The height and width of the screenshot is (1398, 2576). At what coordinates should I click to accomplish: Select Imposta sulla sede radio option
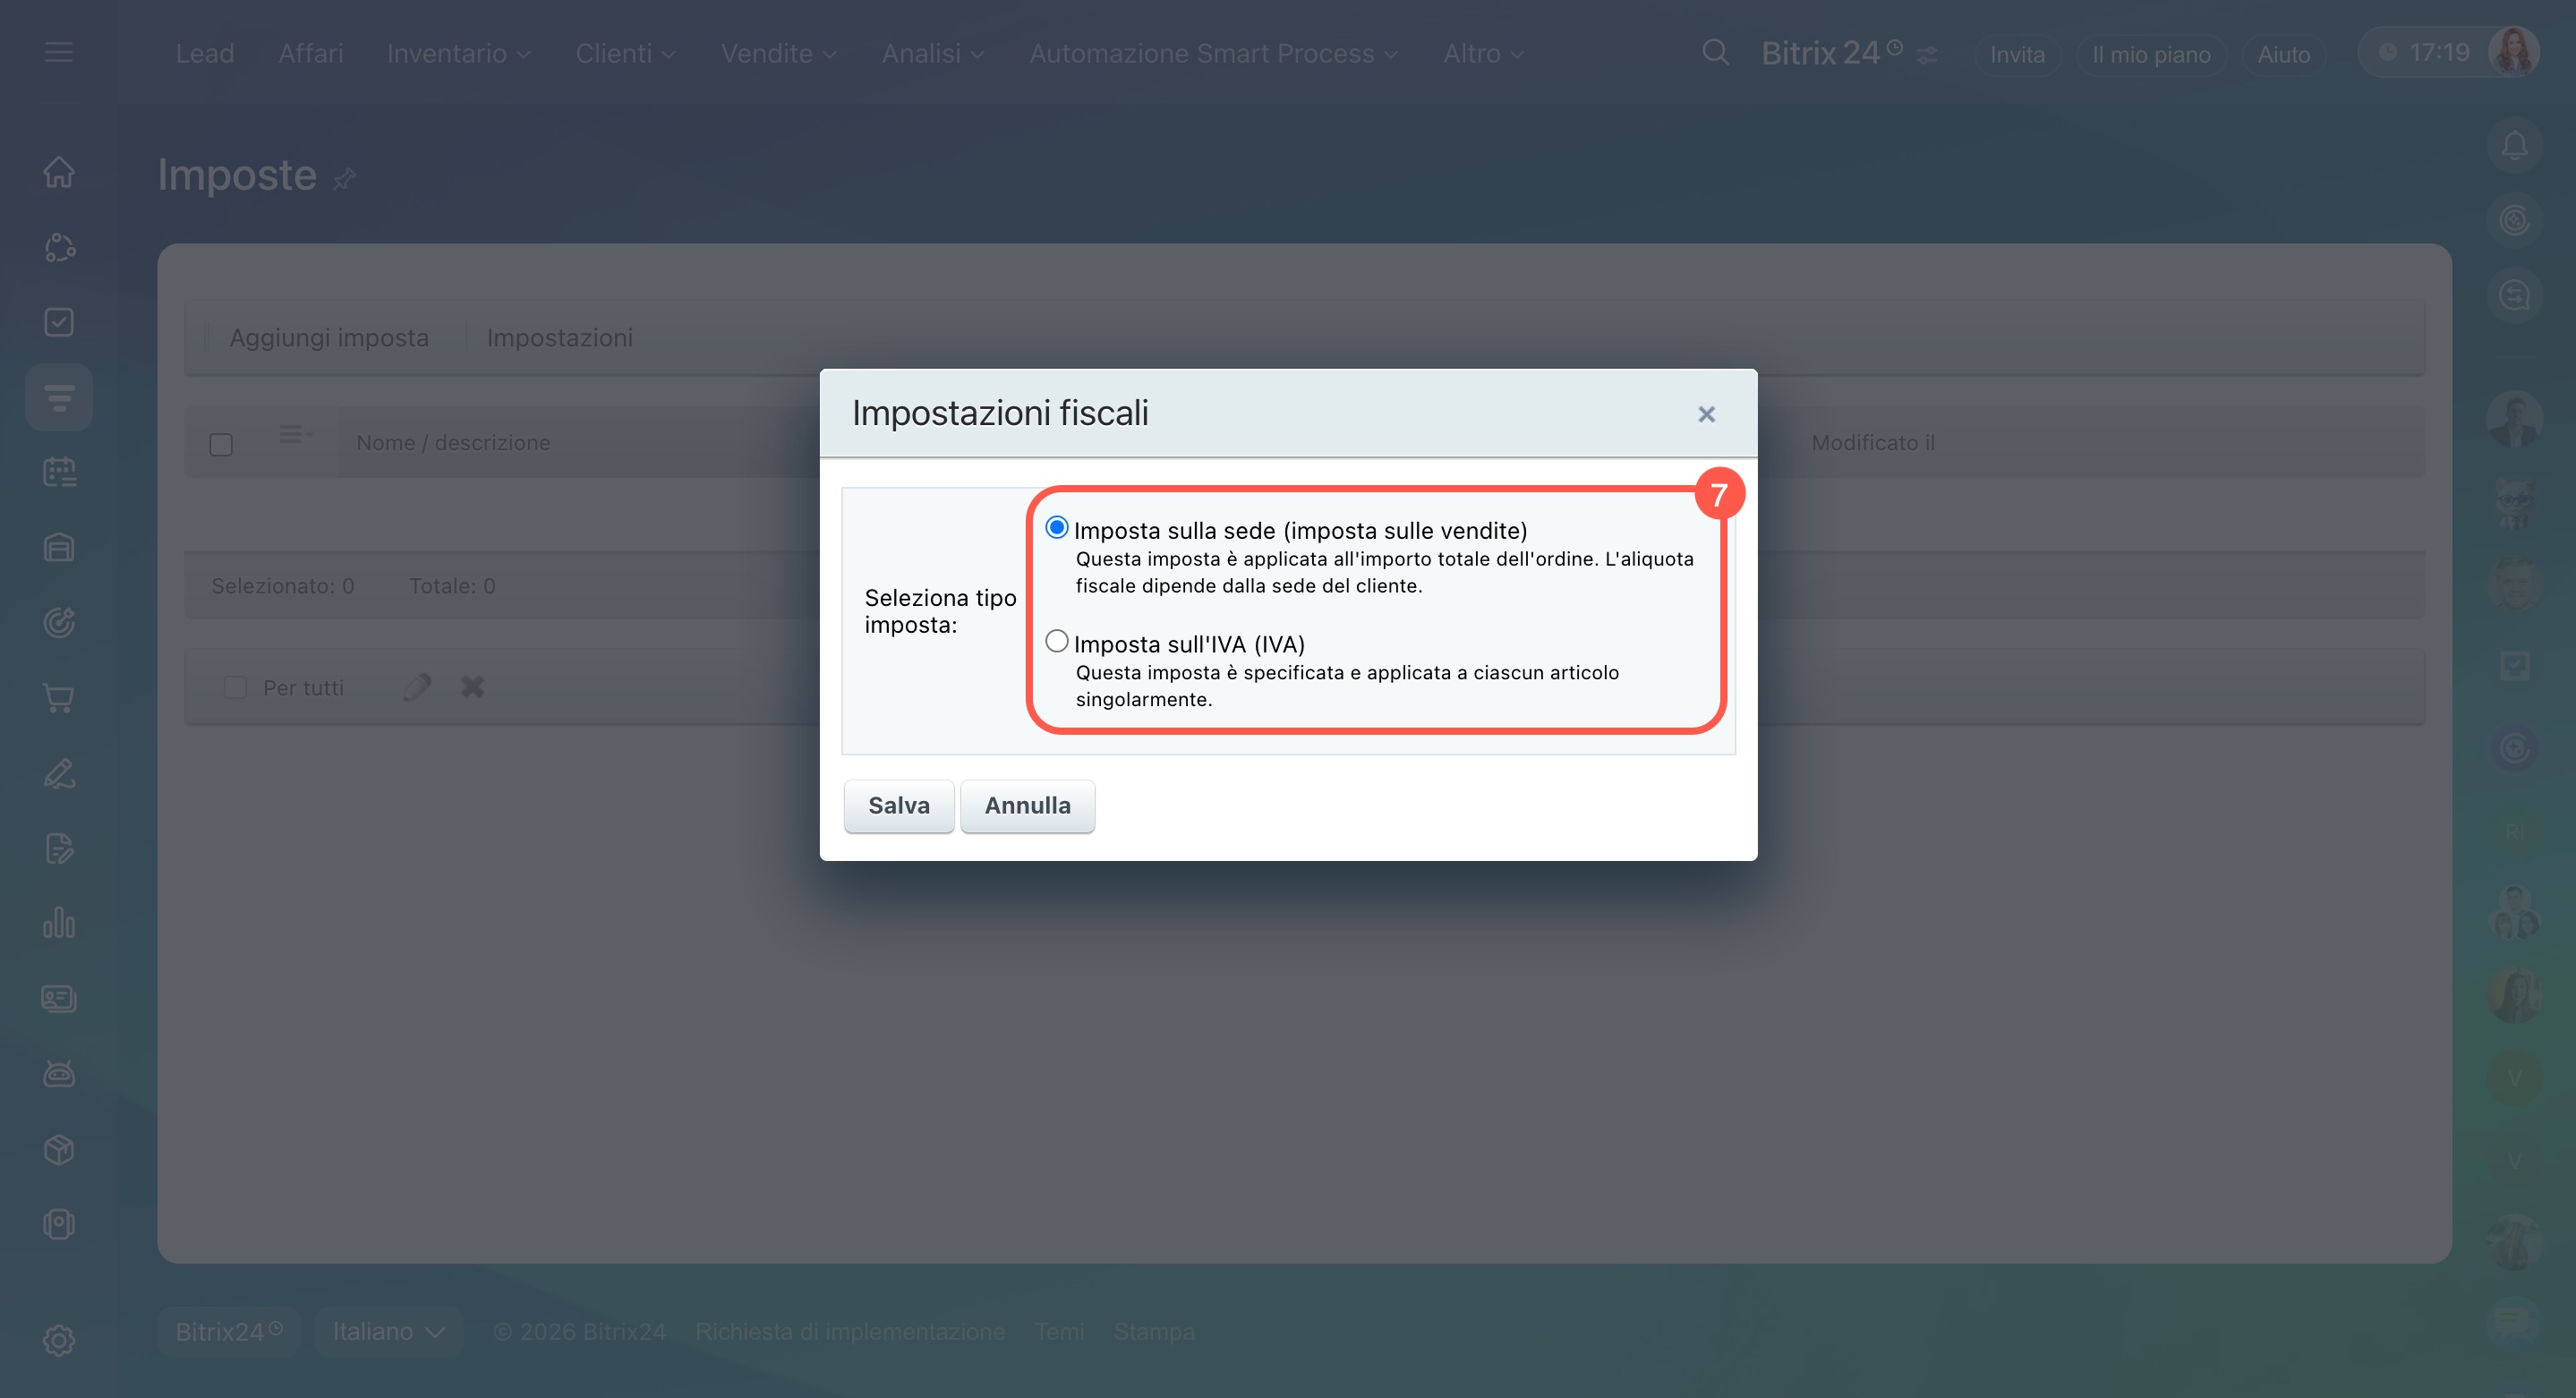[1056, 528]
